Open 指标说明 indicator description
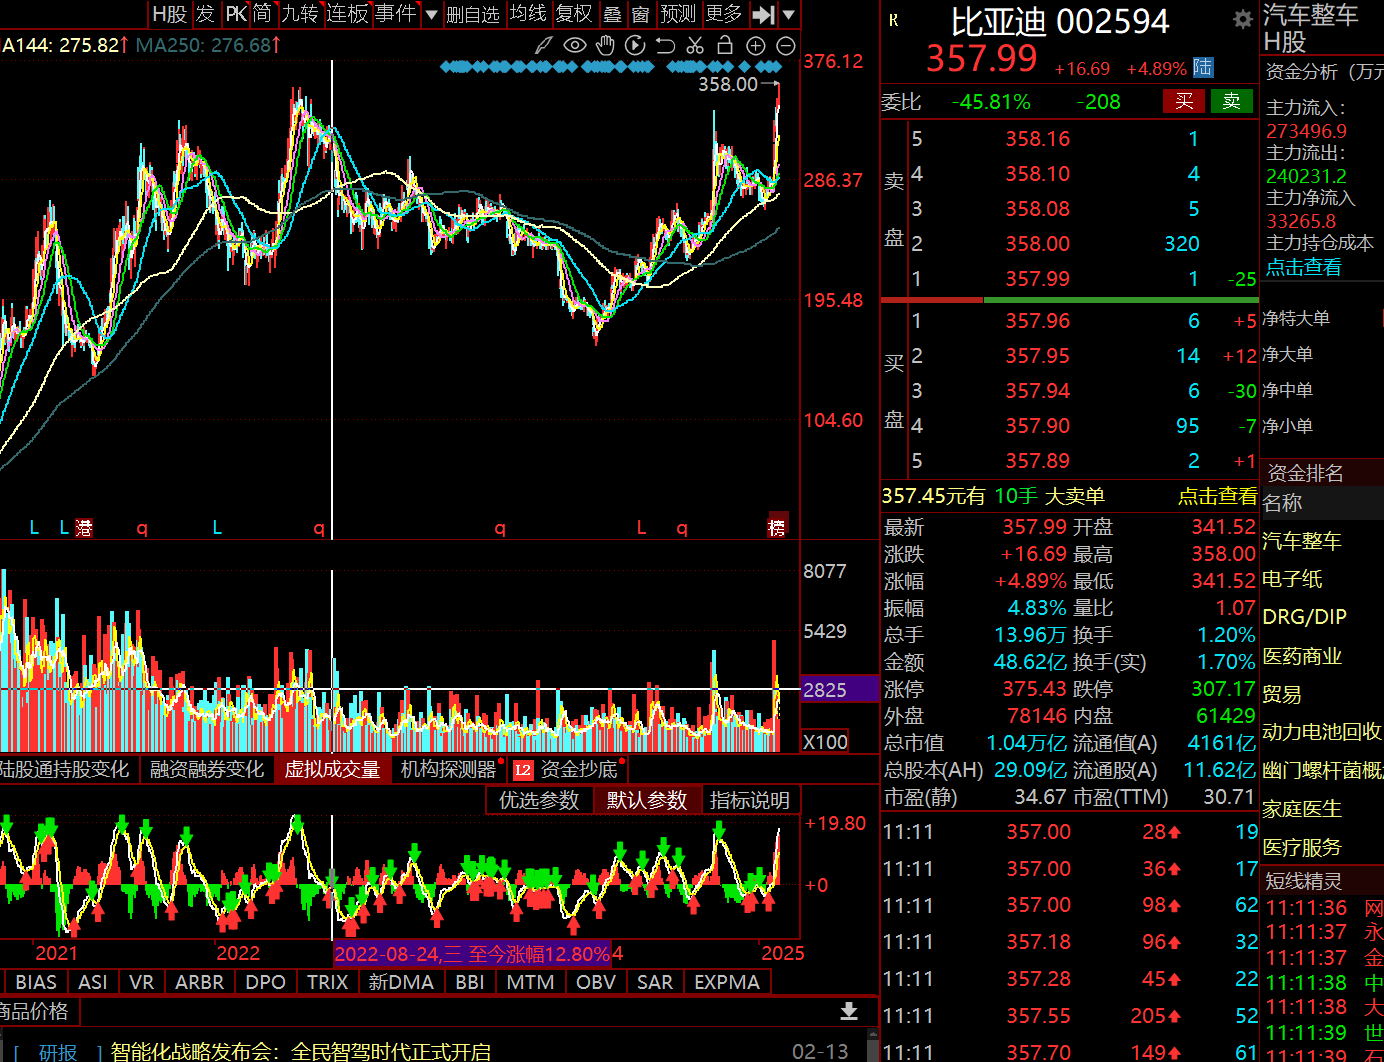Viewport: 1384px width, 1062px height. [x=750, y=800]
